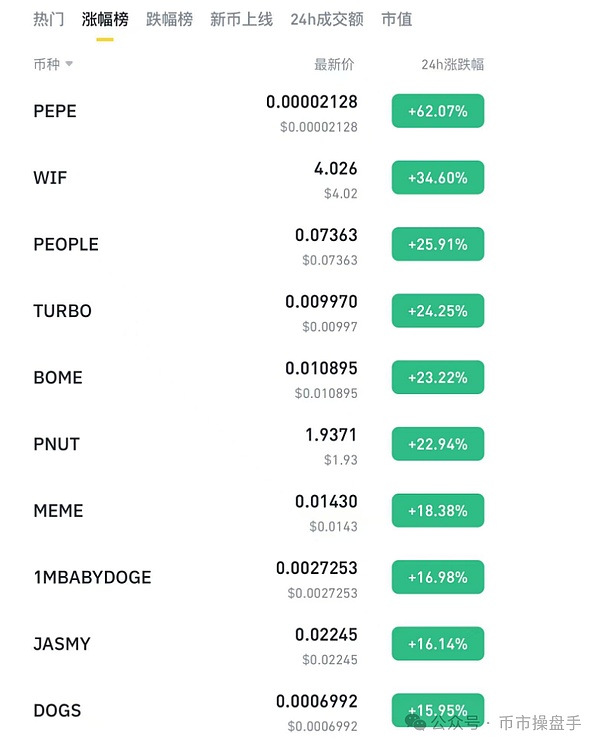Sort by 币种 dropdown arrow
The width and height of the screenshot is (600, 746).
70,65
